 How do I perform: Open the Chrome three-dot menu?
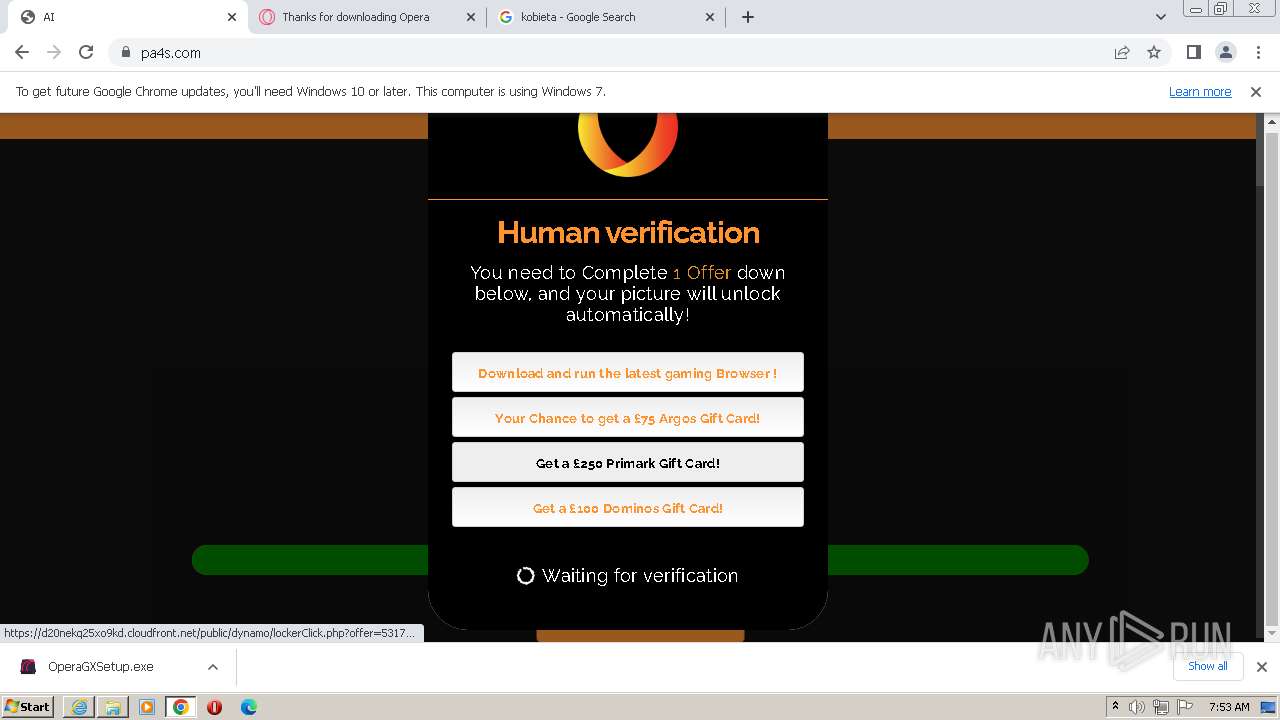click(x=1258, y=52)
